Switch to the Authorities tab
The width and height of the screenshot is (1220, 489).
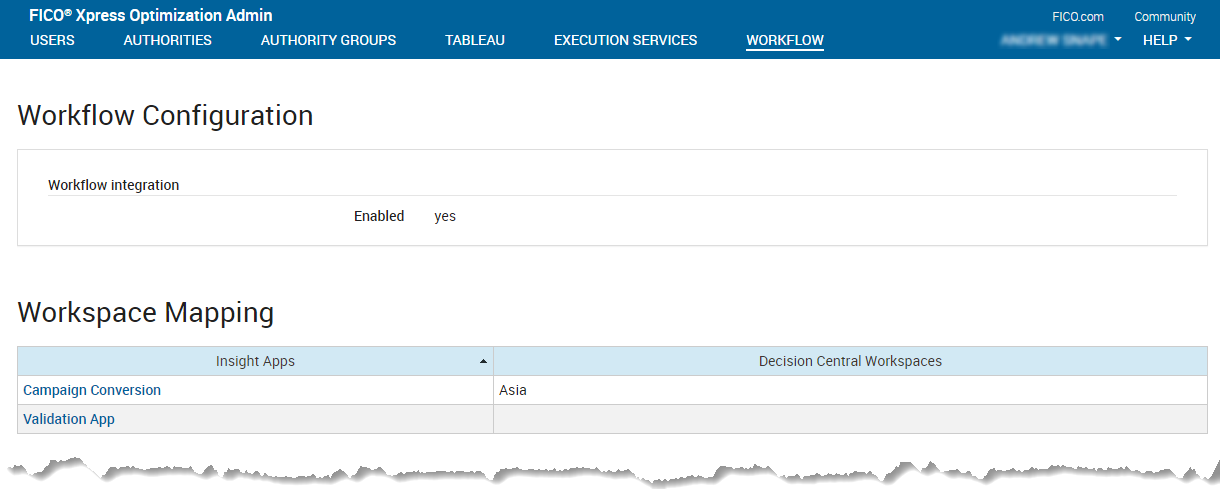[167, 41]
